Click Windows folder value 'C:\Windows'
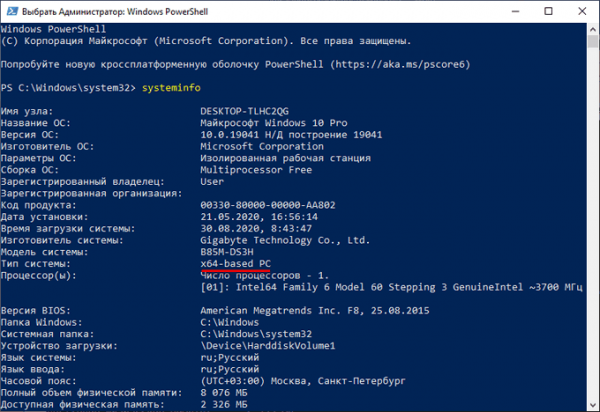The height and width of the screenshot is (412, 600). click(x=230, y=322)
